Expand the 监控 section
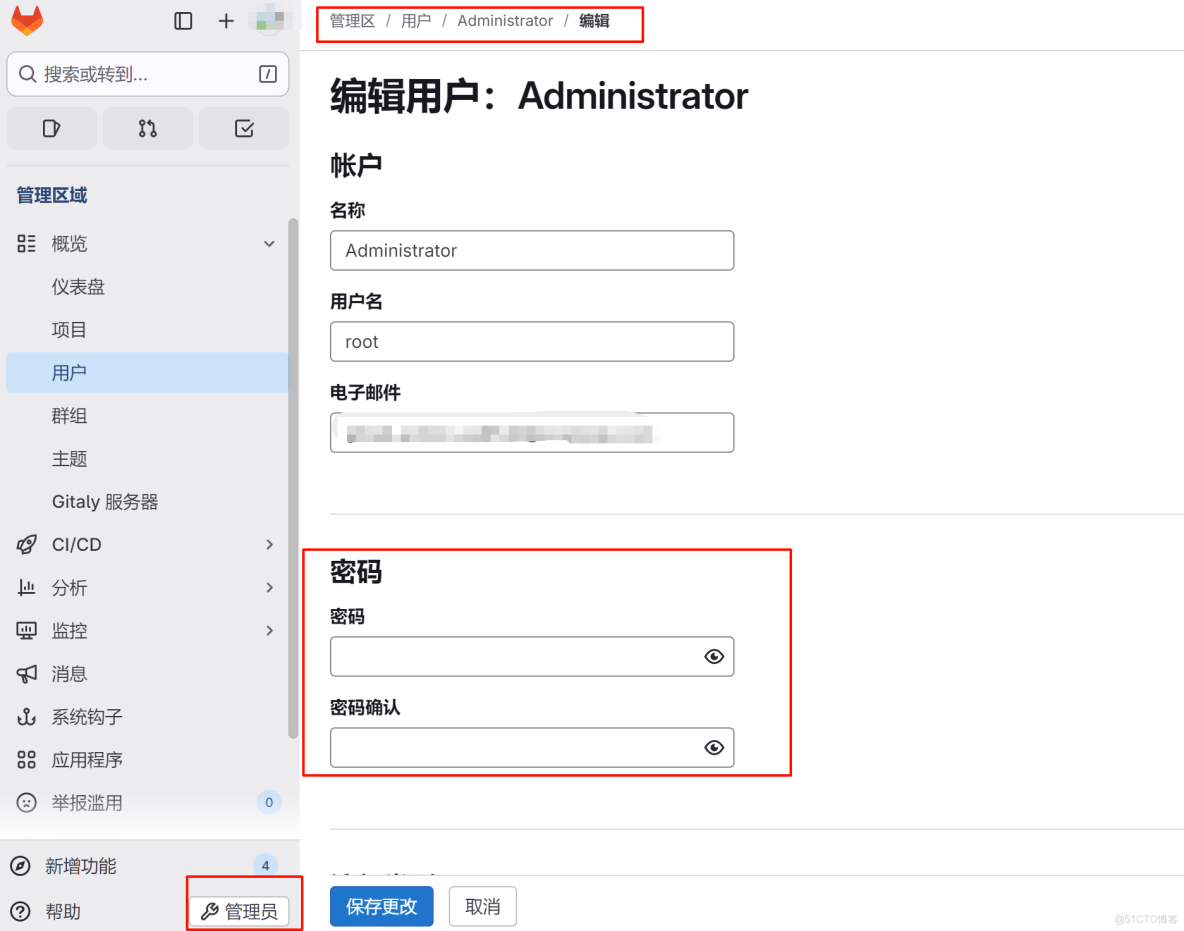This screenshot has height=931, width=1184. (x=268, y=631)
